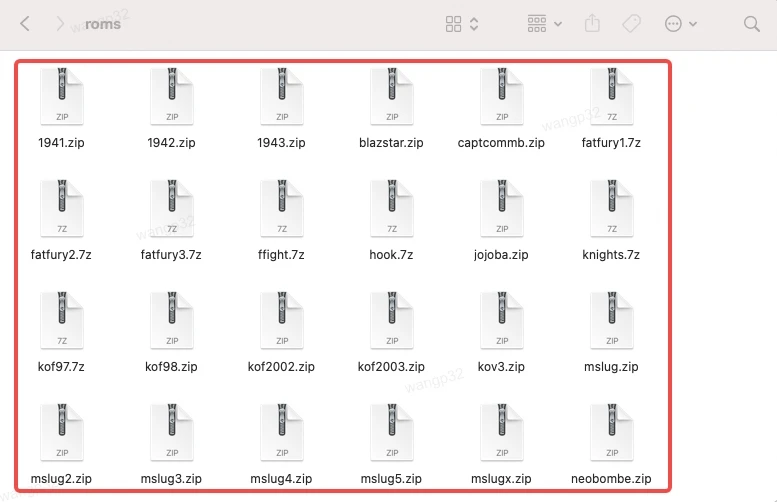Click the filename text fatfury2.7z
The image size is (777, 502).
click(x=61, y=255)
